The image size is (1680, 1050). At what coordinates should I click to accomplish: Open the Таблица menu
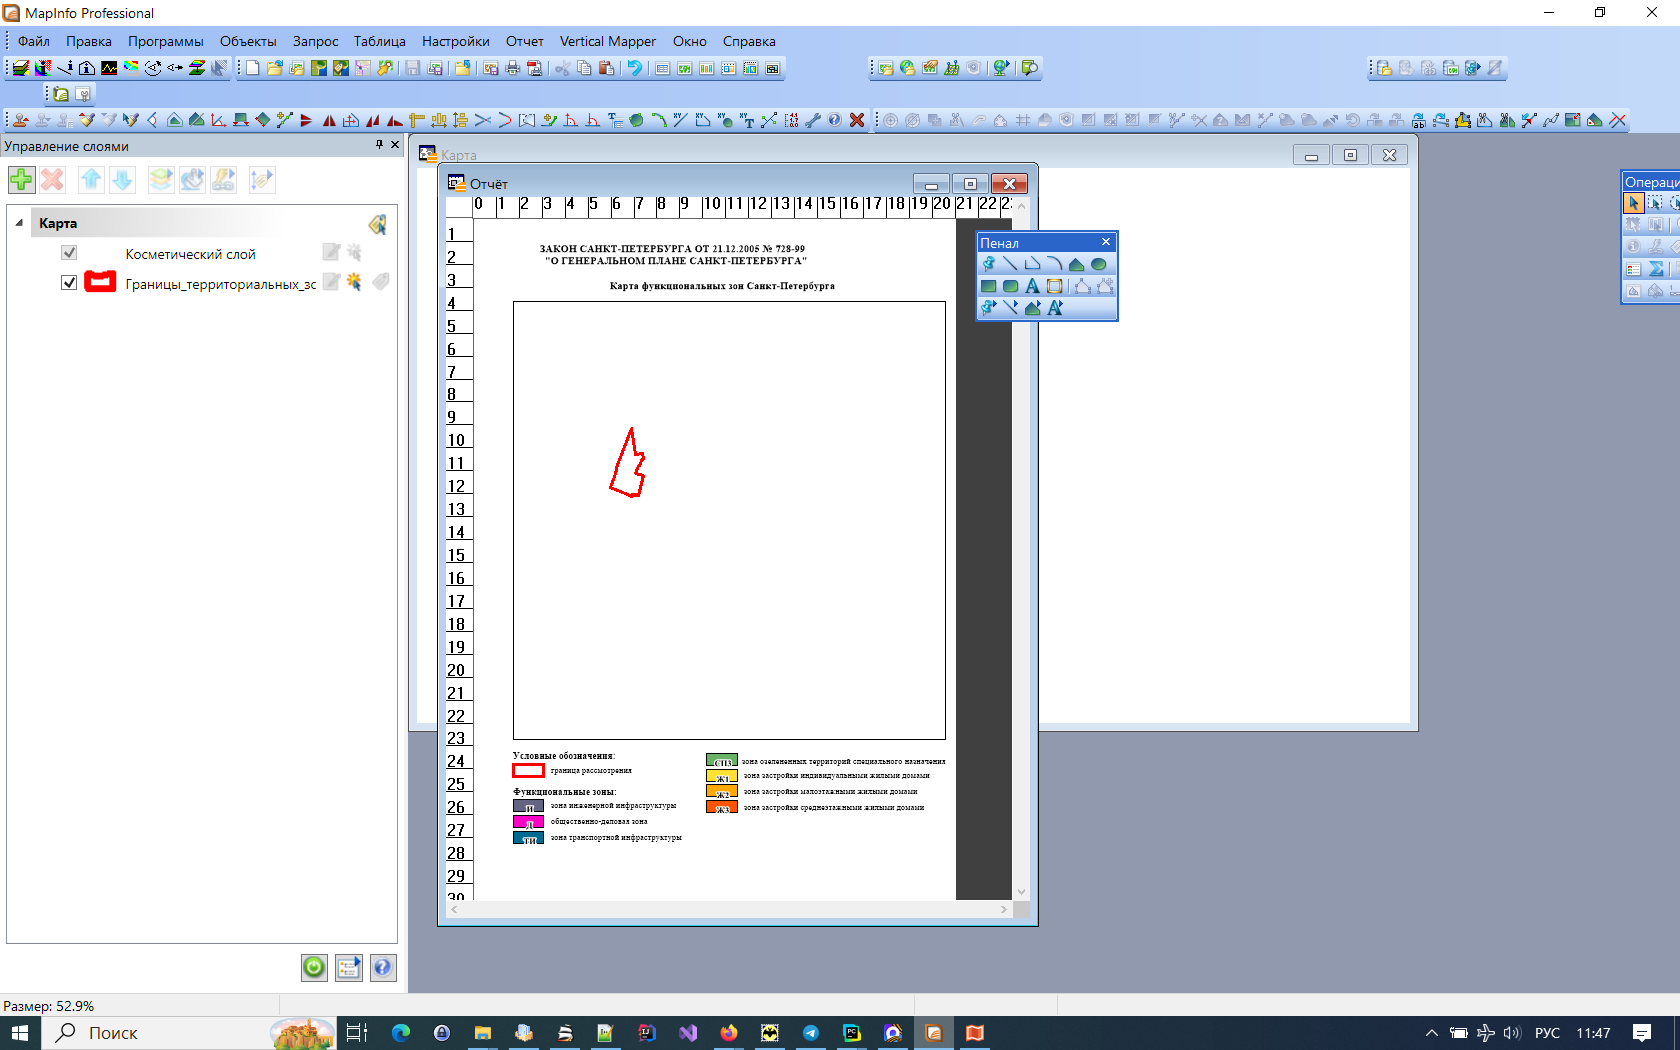(380, 41)
